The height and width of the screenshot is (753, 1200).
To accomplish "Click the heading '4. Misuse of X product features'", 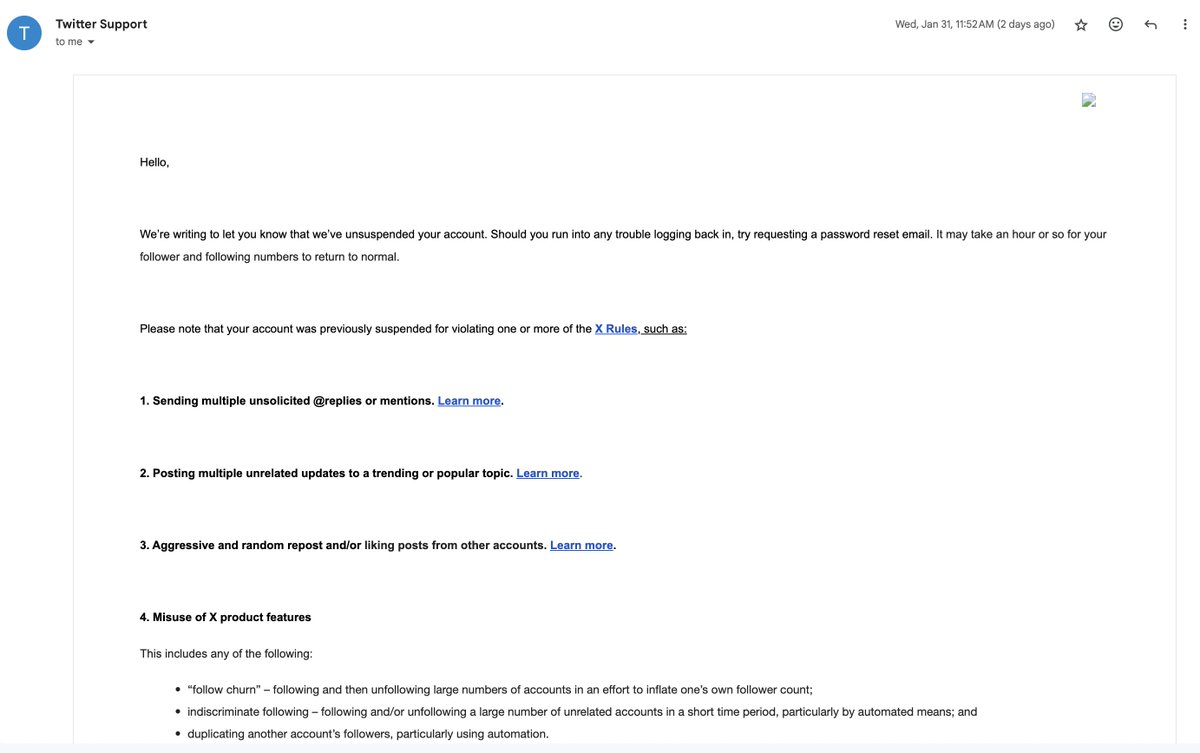I will [x=225, y=617].
